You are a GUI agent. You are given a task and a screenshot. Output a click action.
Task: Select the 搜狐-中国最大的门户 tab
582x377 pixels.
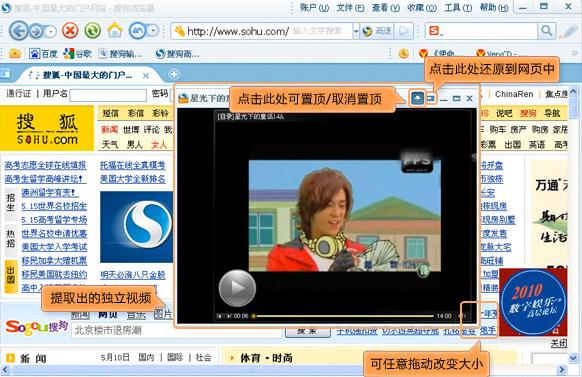pos(86,75)
